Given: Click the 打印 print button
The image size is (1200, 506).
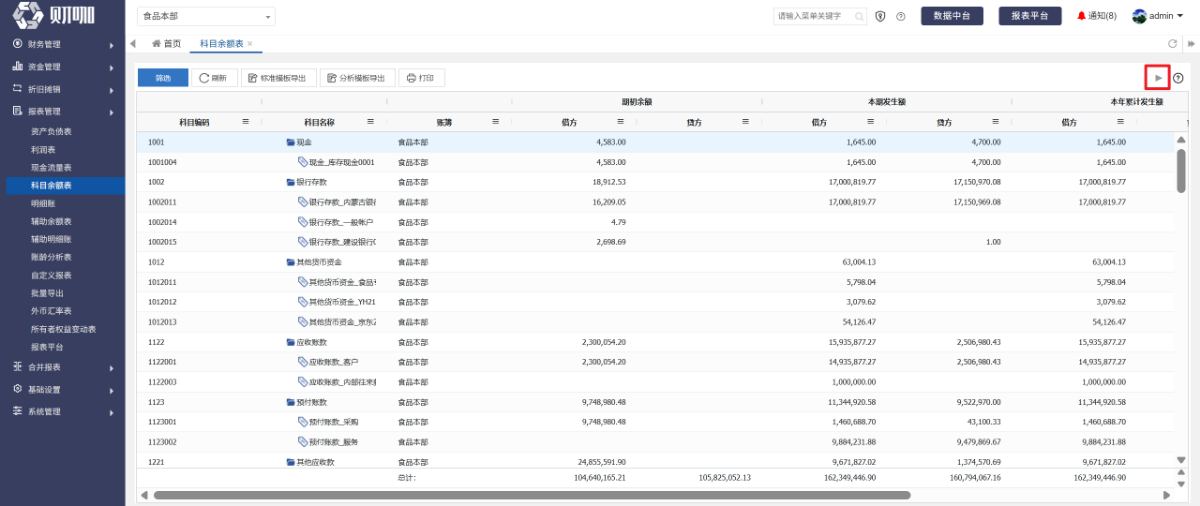Looking at the screenshot, I should click(421, 78).
